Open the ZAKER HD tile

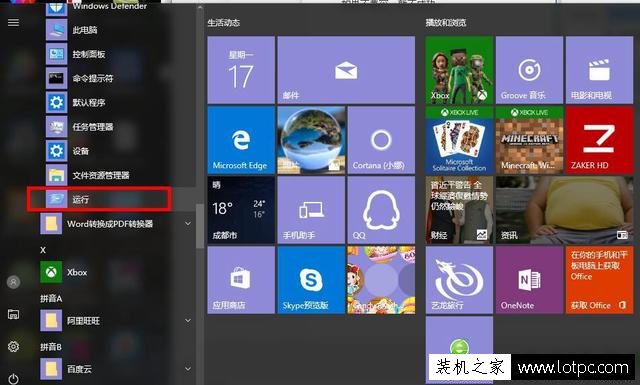pyautogui.click(x=600, y=140)
